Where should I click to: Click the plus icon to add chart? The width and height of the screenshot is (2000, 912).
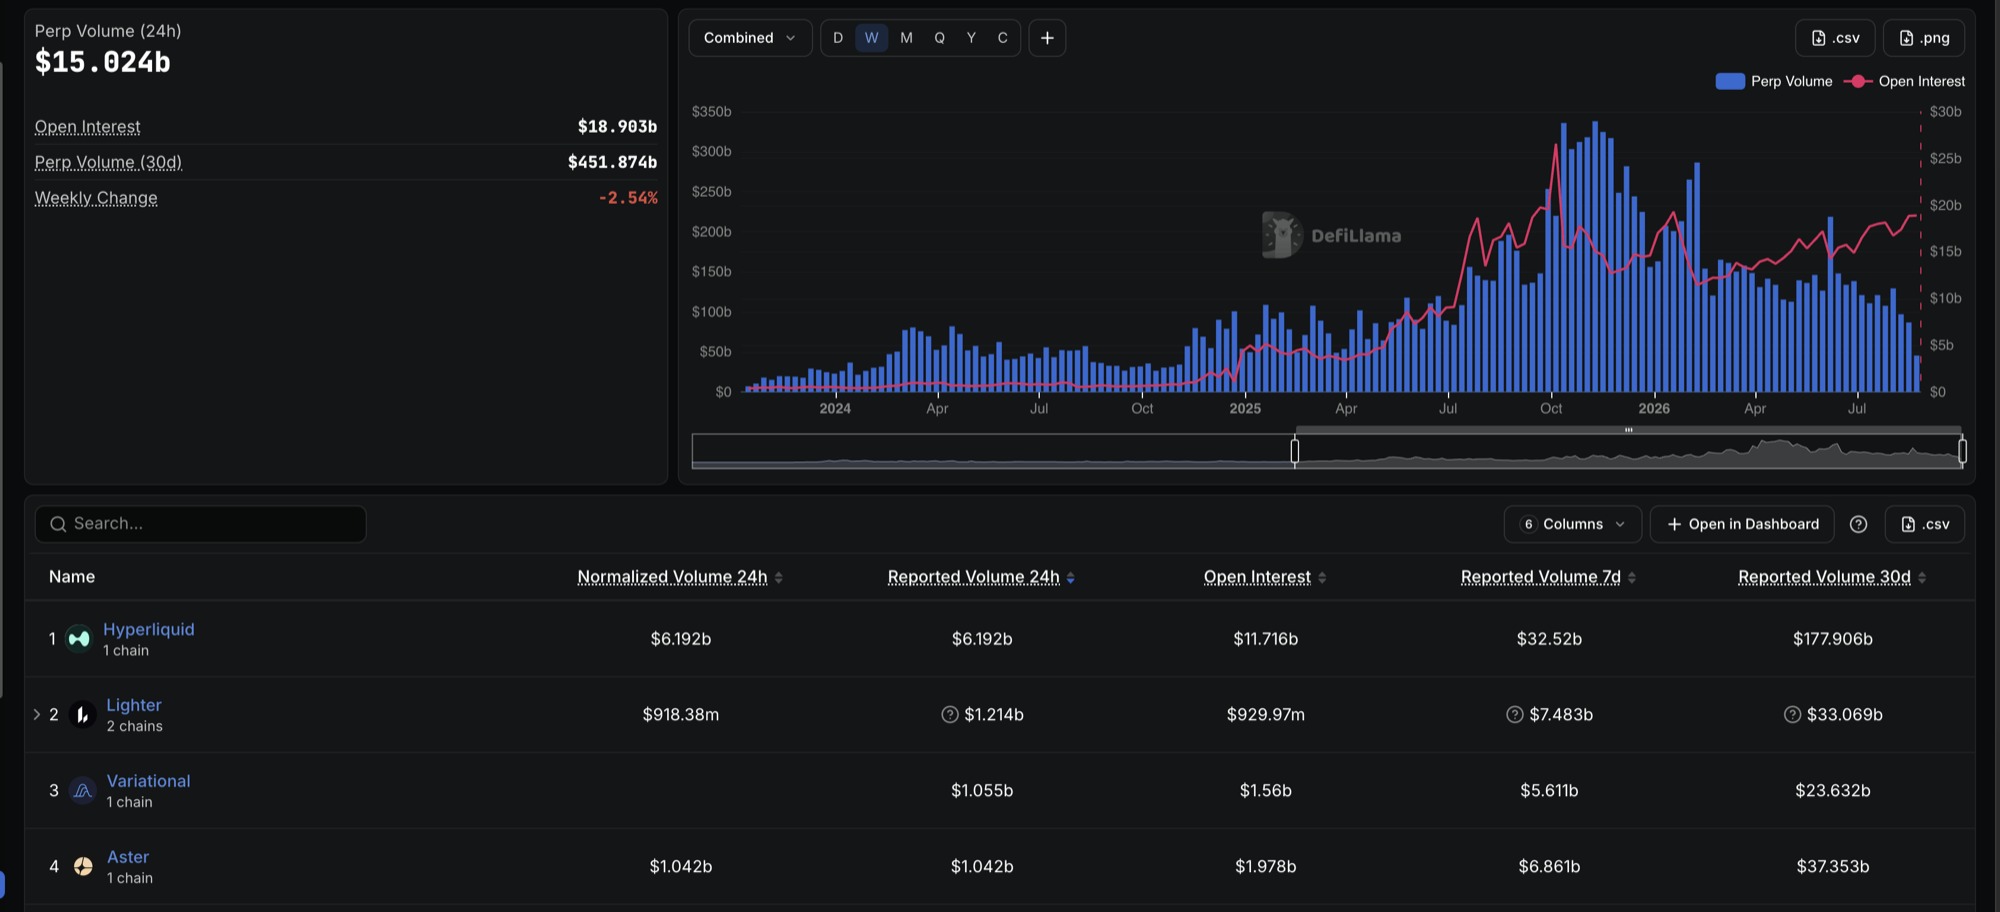click(x=1047, y=38)
